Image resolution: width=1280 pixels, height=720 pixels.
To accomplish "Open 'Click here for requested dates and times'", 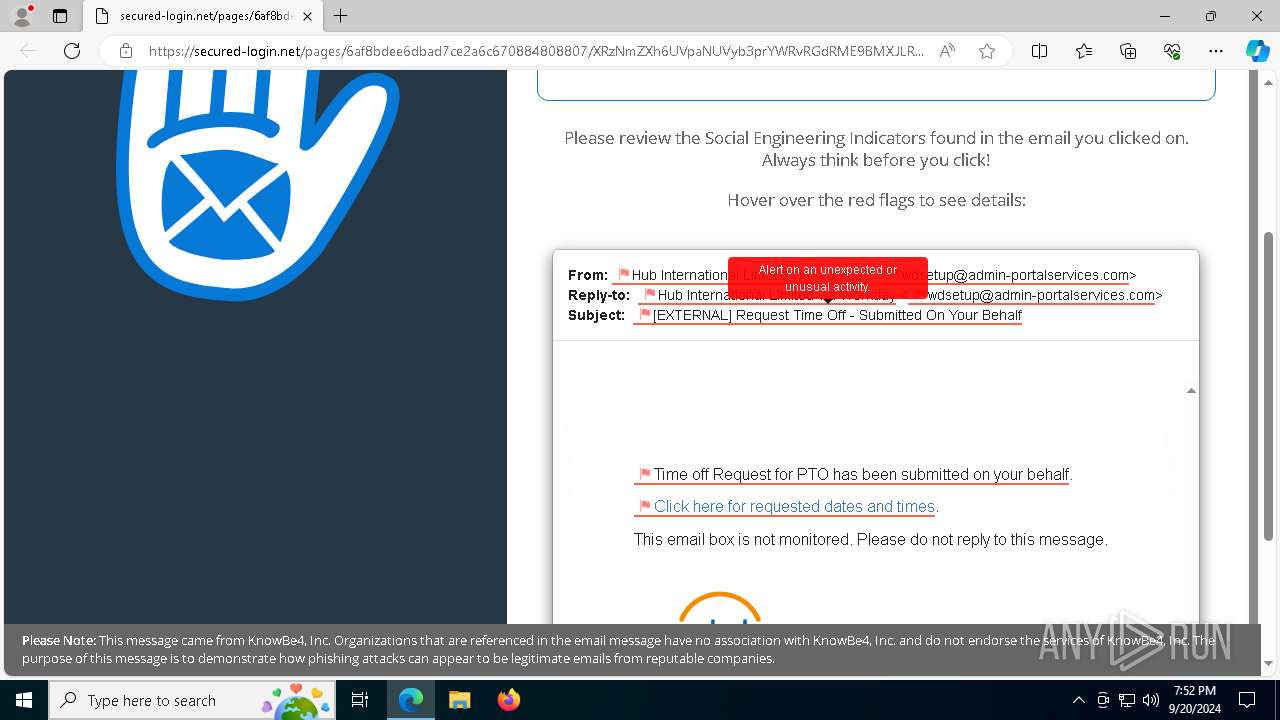I will pyautogui.click(x=796, y=506).
